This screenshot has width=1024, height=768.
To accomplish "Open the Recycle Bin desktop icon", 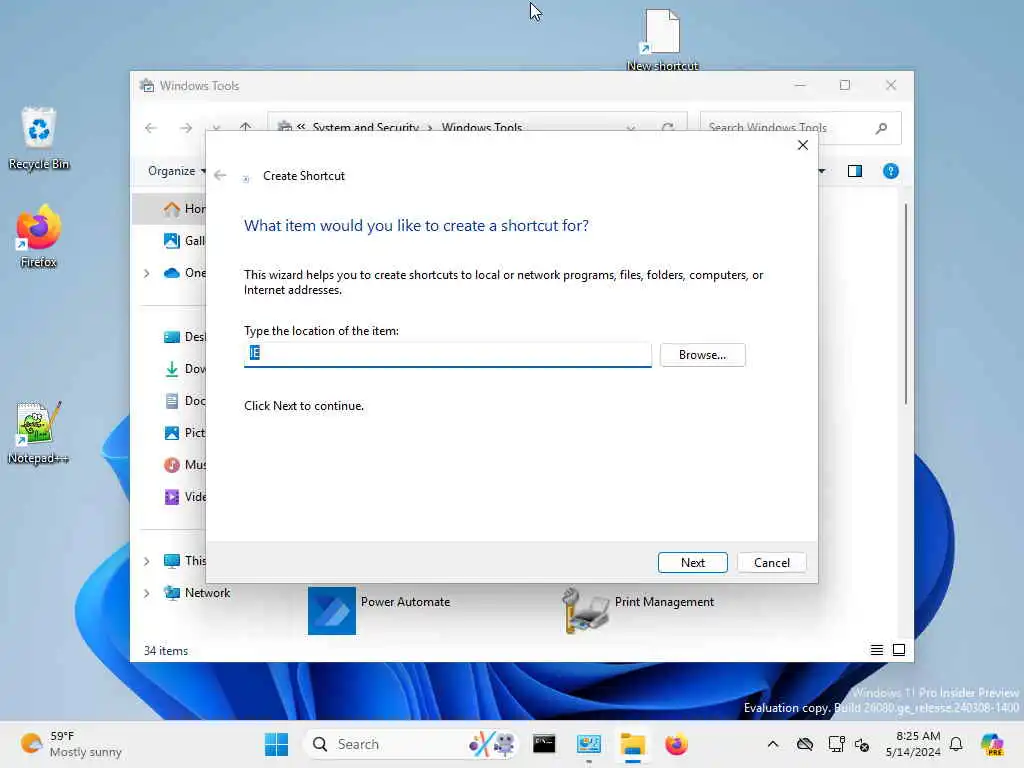I will pos(39,138).
